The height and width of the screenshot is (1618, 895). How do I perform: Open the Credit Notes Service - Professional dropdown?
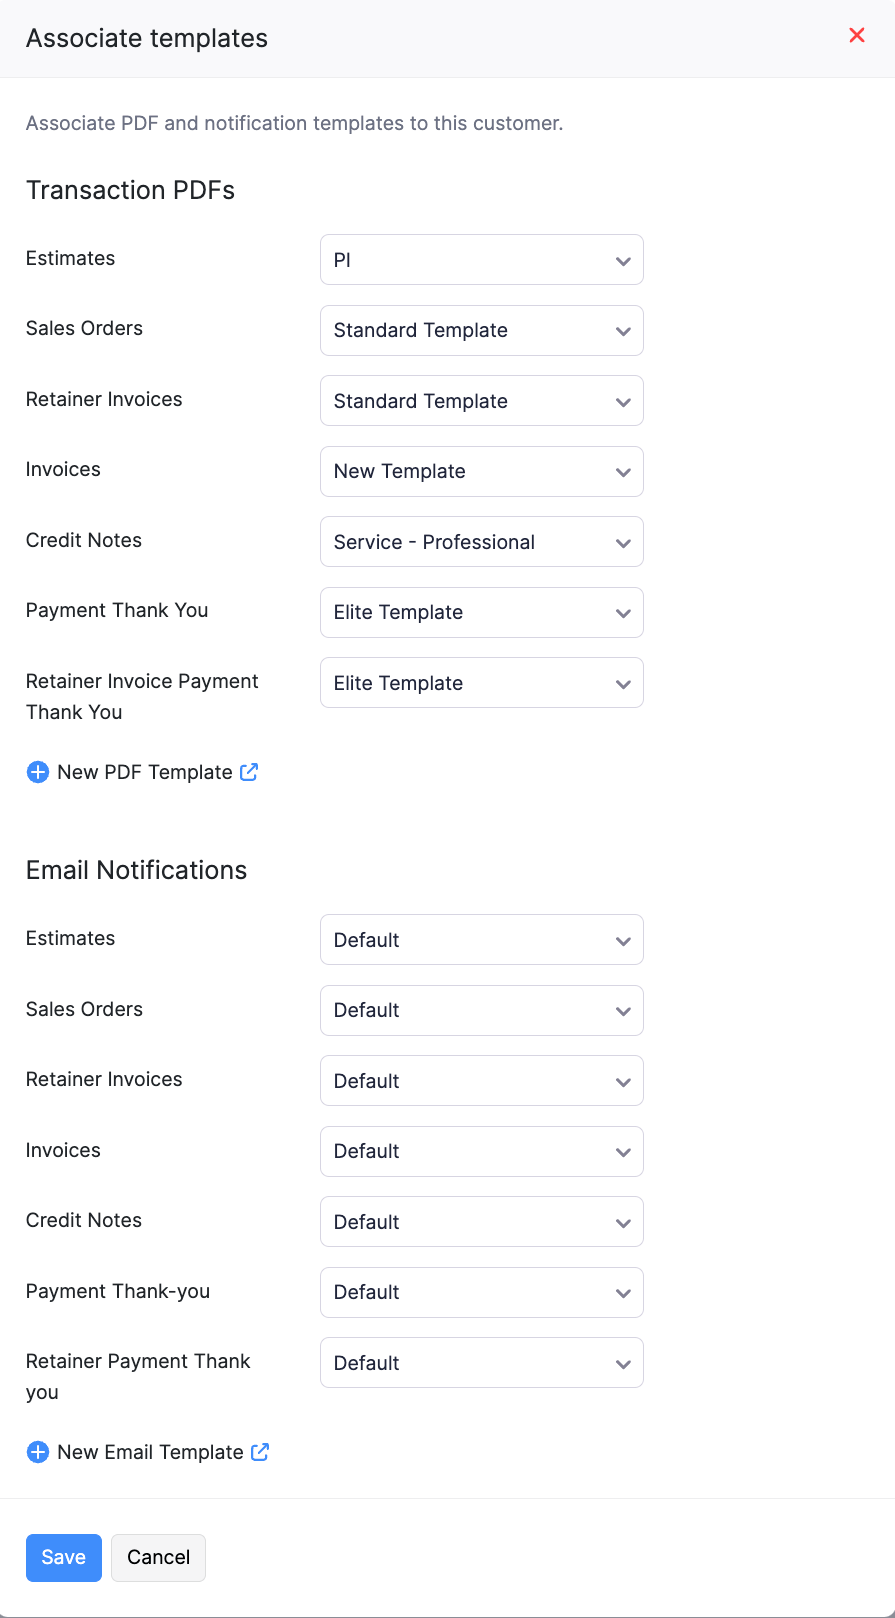point(481,541)
